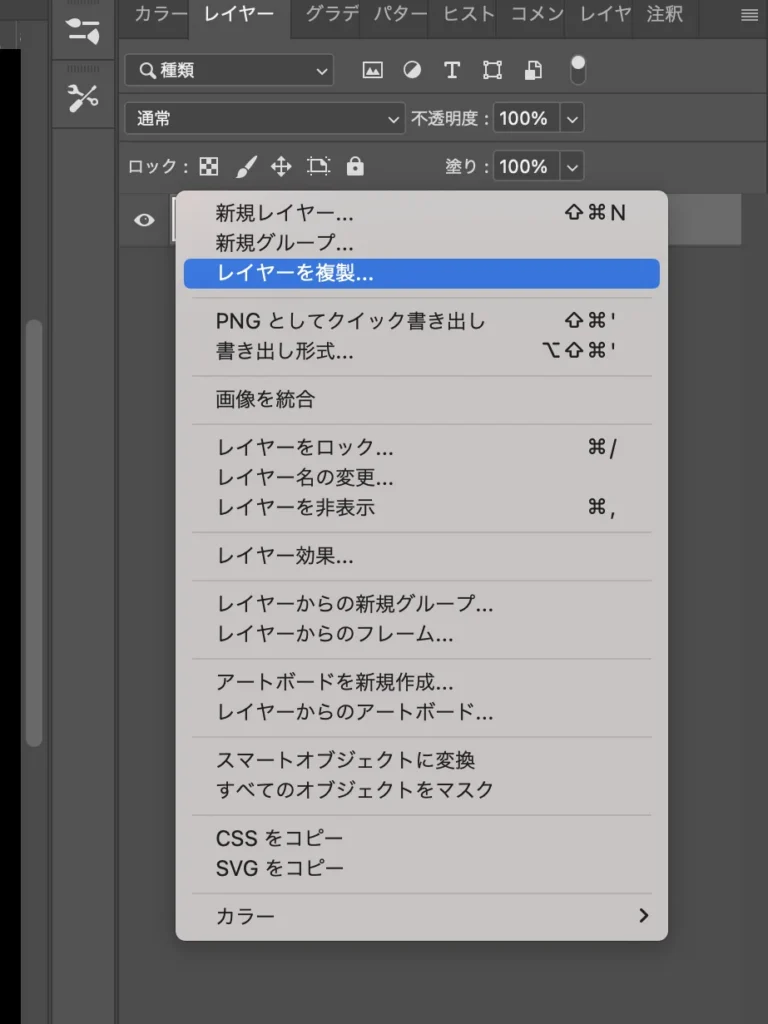Screen dimensions: 768x1024
Task: Open the panel options hamburger menu
Action: pos(749,15)
